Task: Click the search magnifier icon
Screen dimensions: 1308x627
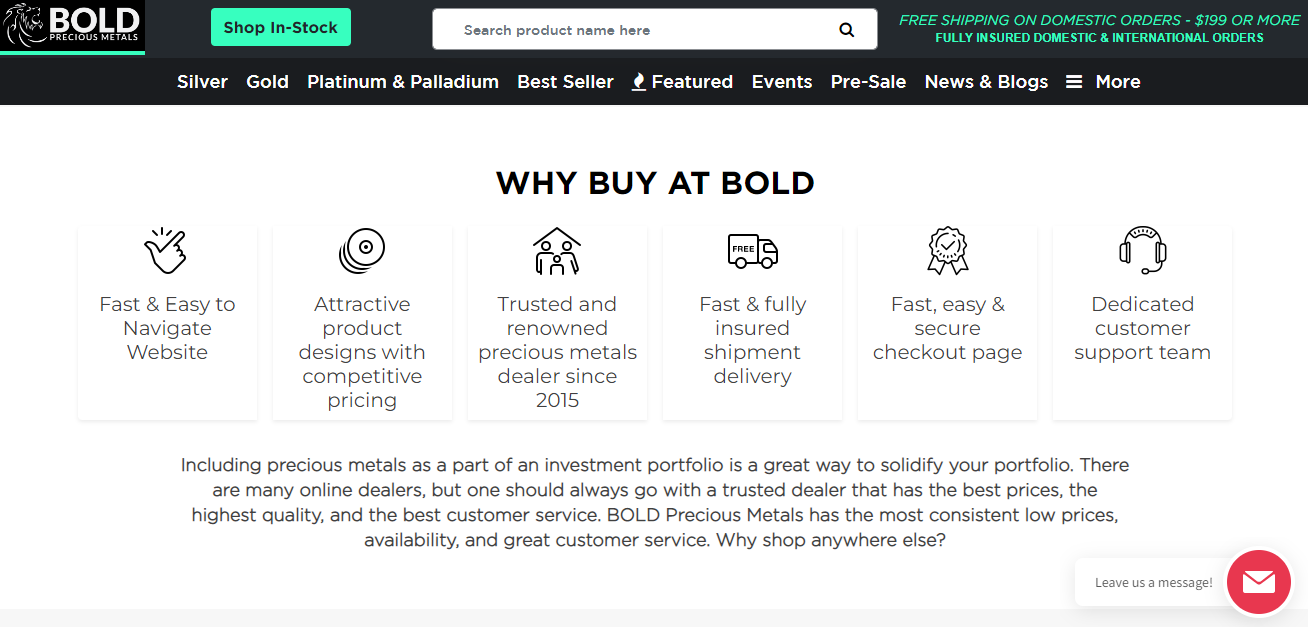Action: 847,30
